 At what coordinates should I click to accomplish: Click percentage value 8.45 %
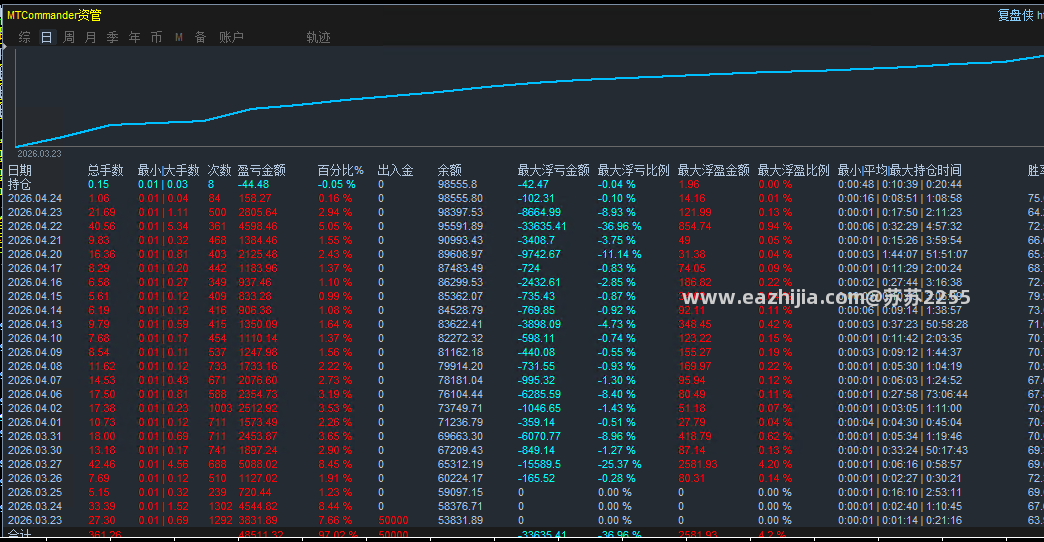point(335,464)
